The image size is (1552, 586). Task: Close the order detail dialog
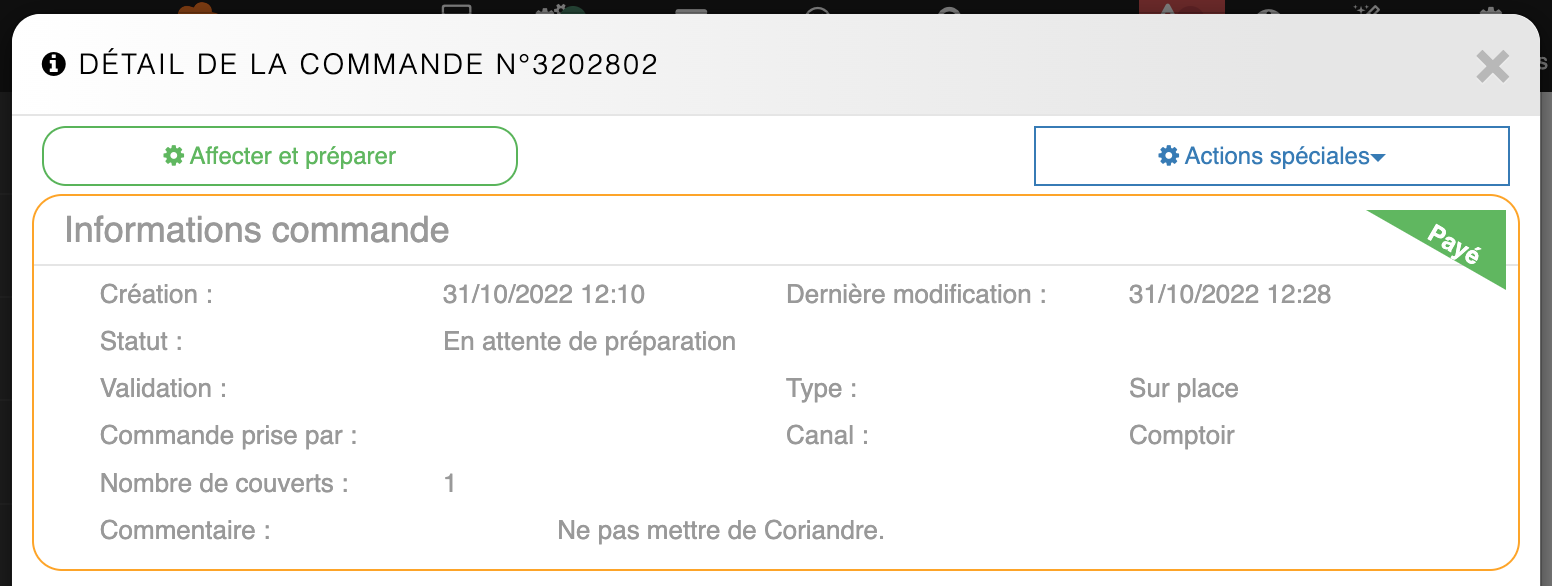pyautogui.click(x=1492, y=67)
